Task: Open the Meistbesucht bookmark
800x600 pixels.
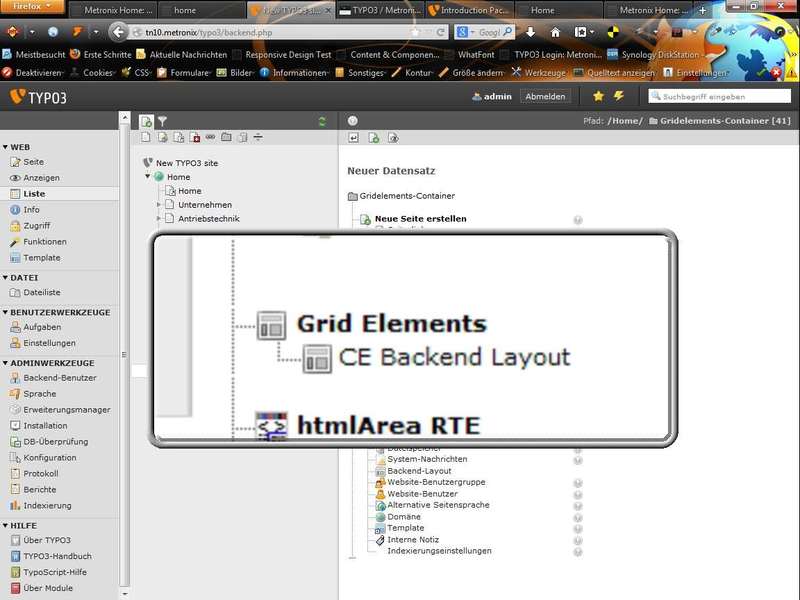Action: point(34,55)
